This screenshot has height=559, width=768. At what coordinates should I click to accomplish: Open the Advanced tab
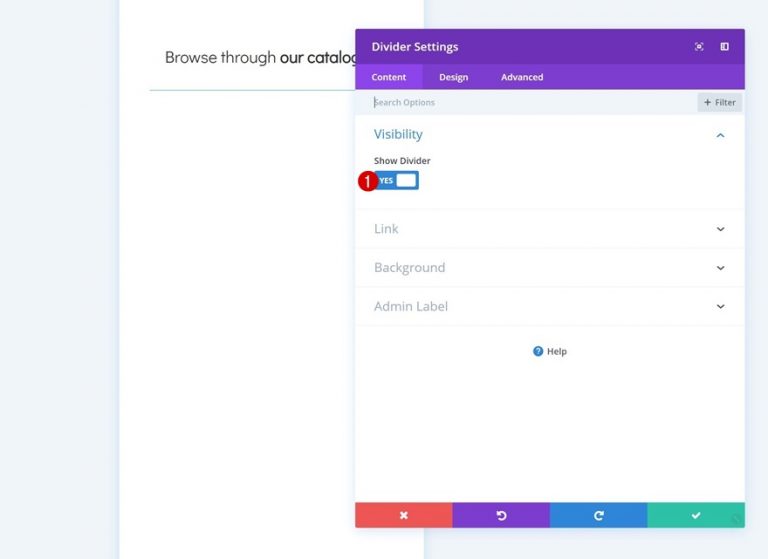point(522,77)
